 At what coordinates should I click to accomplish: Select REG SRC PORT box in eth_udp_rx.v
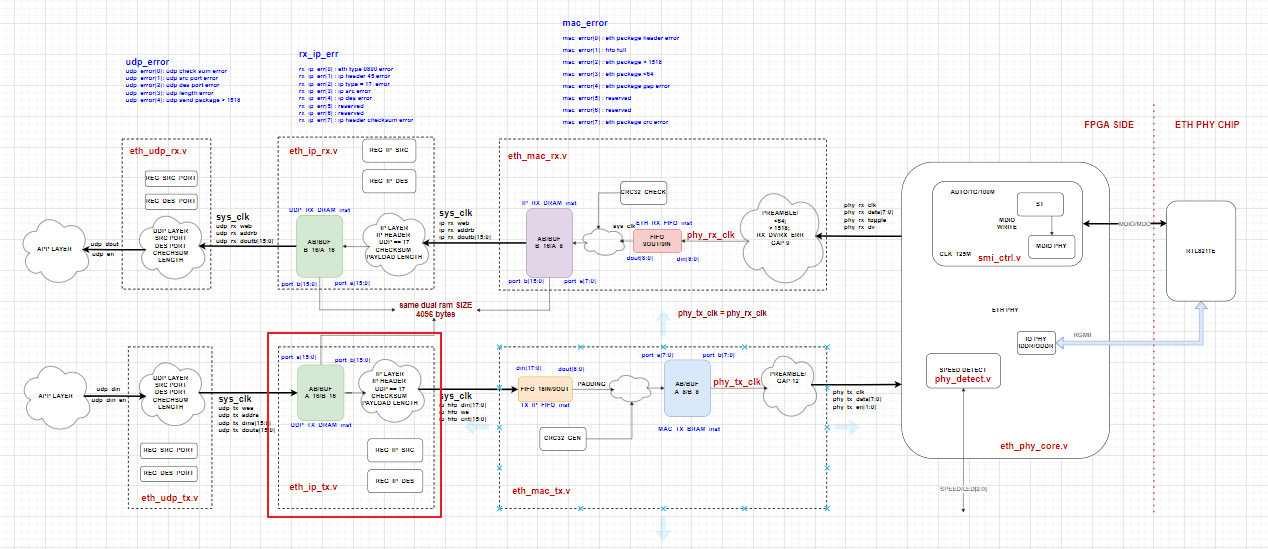coord(171,178)
